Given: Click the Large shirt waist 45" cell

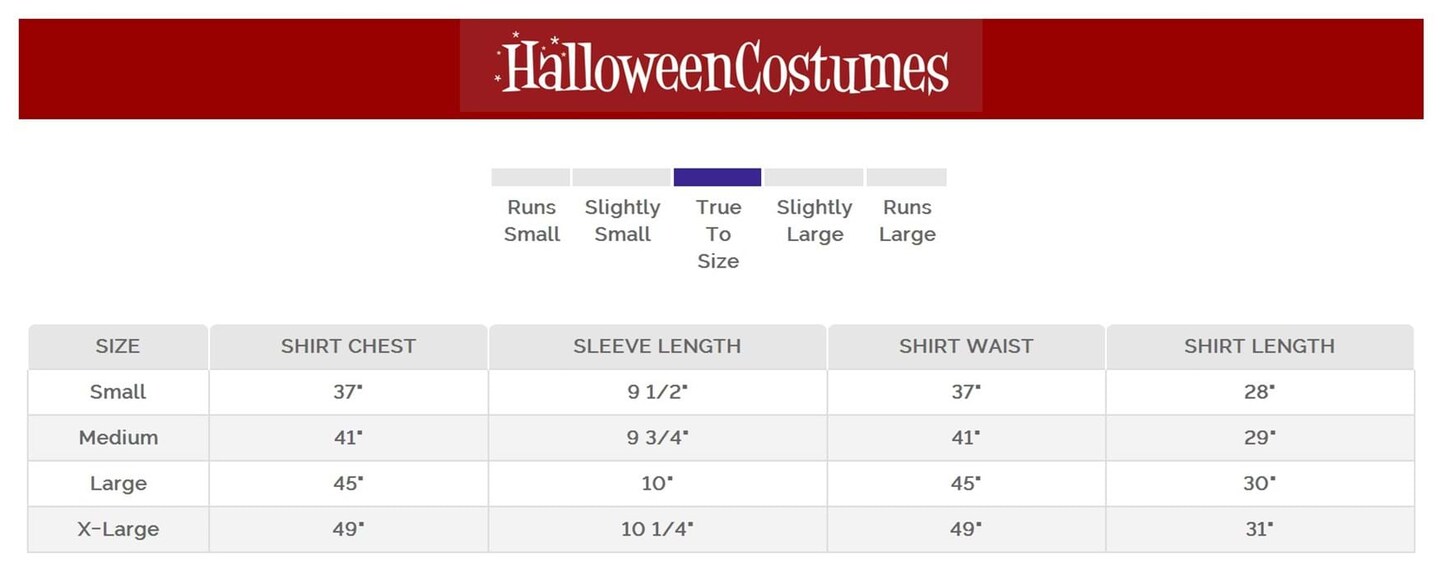Looking at the screenshot, I should pos(966,484).
